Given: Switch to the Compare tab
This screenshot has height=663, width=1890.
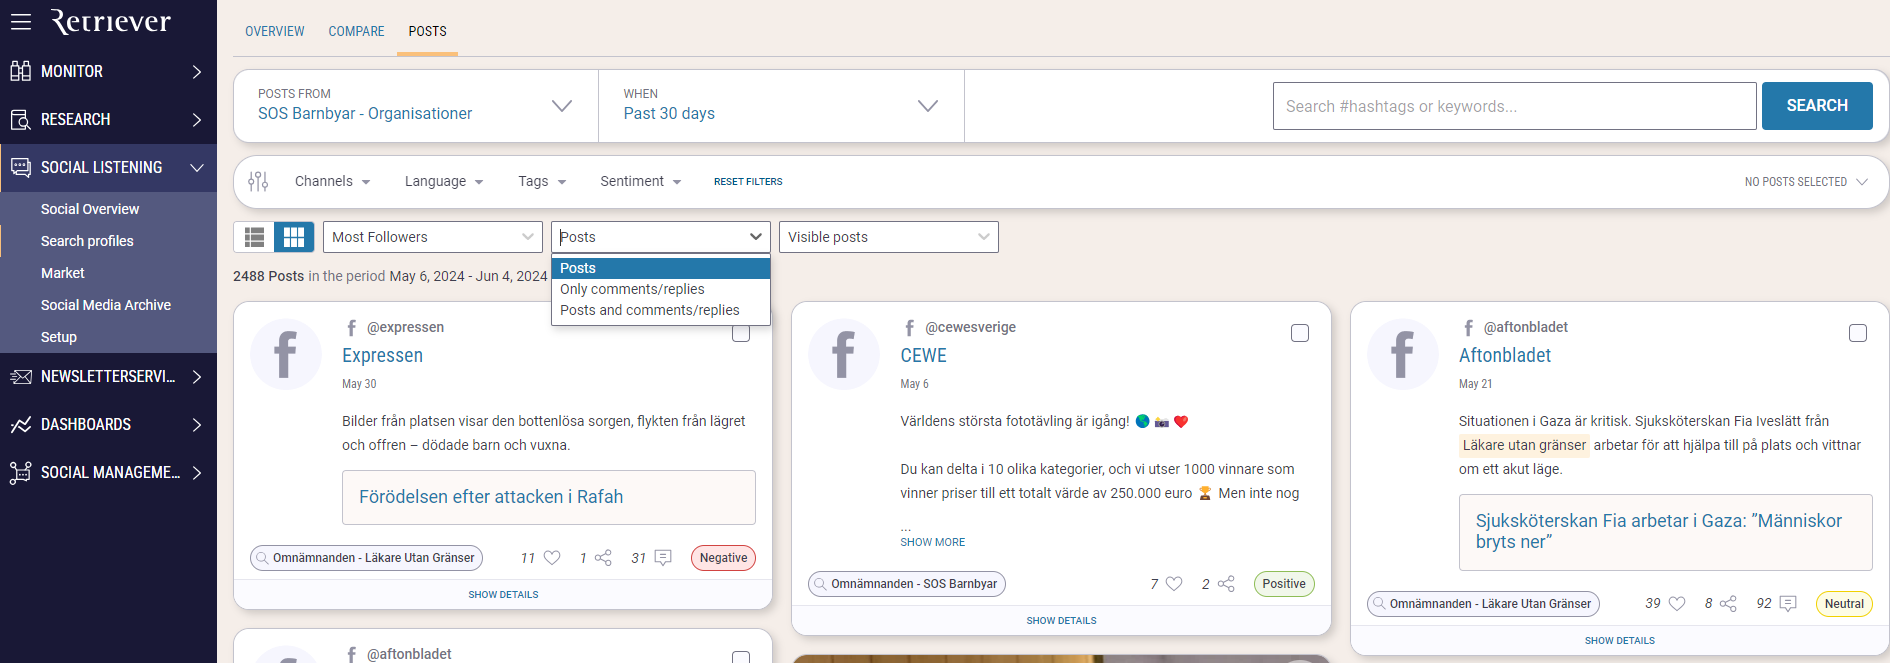Looking at the screenshot, I should coord(356,31).
